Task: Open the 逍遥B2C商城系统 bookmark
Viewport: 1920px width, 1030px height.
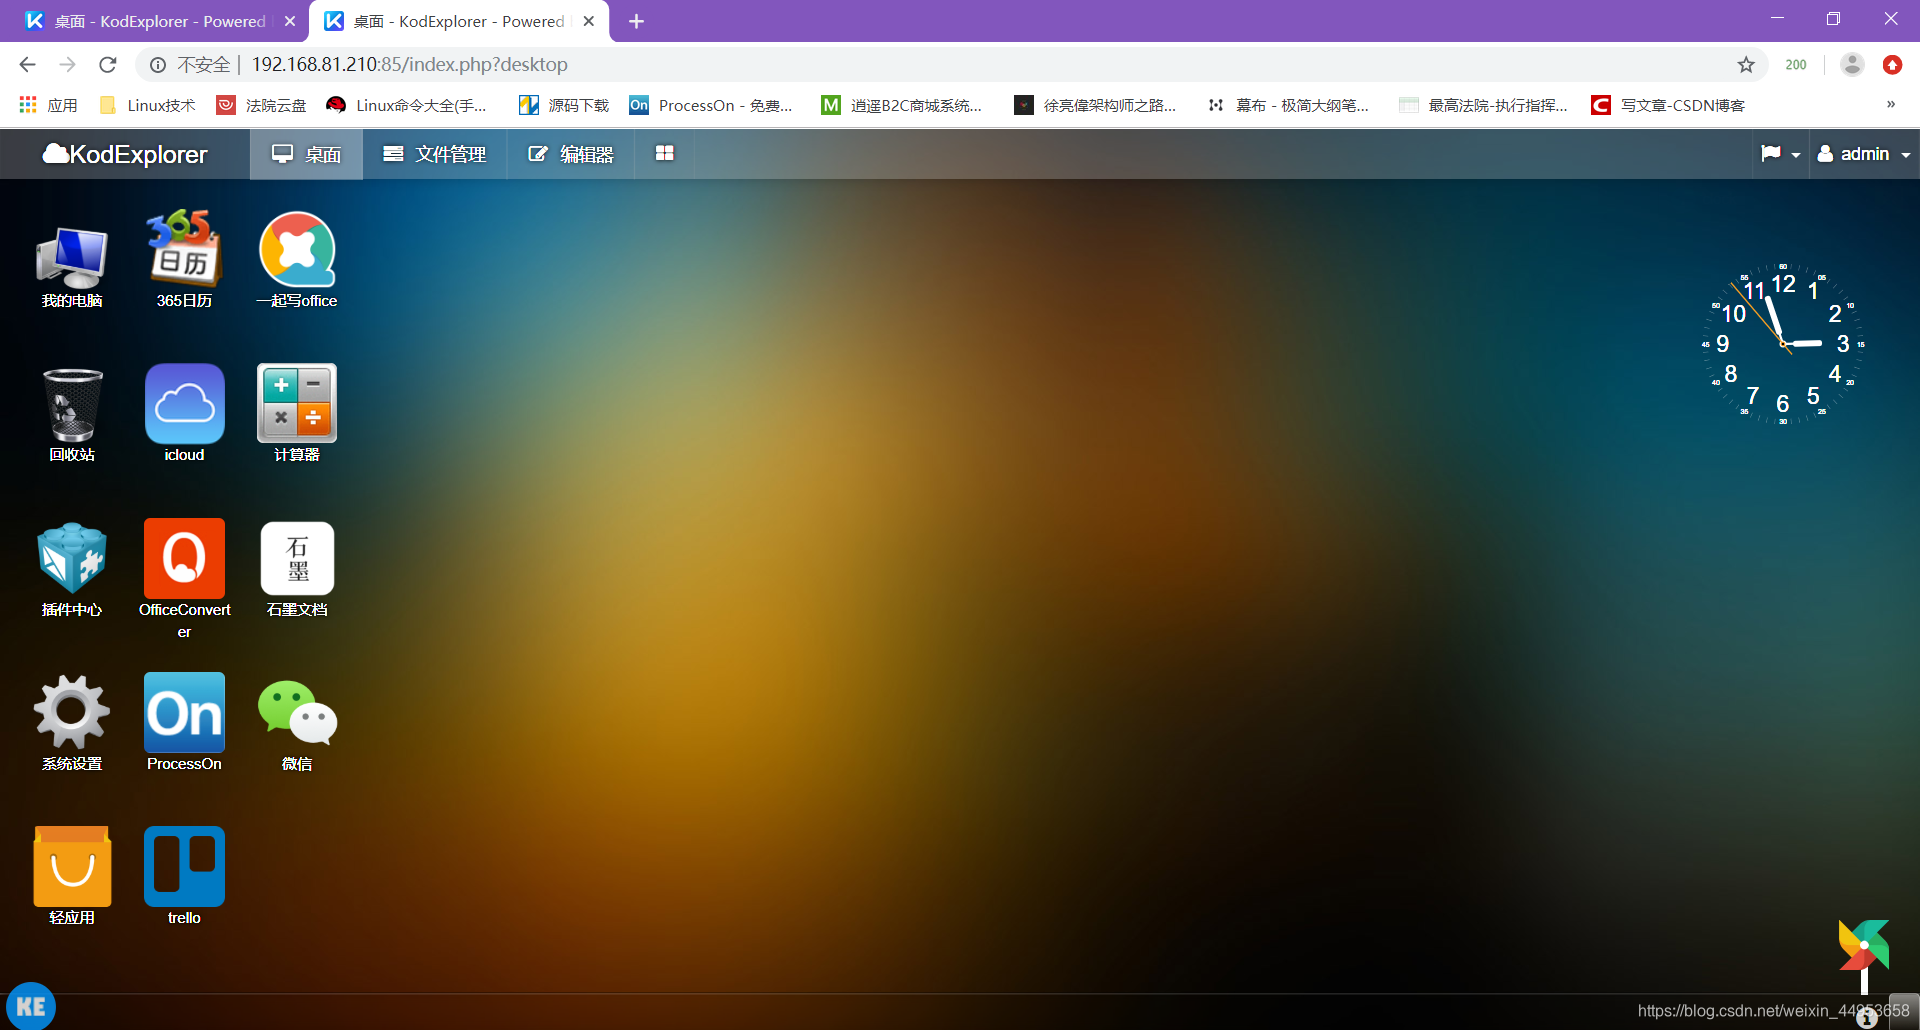Action: (x=902, y=105)
